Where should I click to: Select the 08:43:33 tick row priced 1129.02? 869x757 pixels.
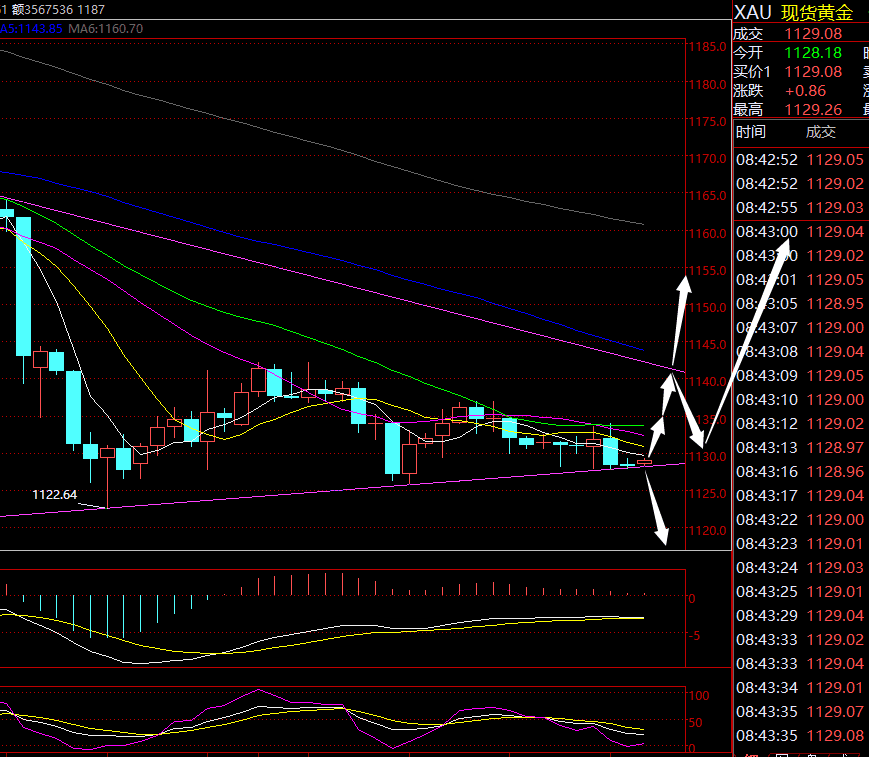click(x=800, y=640)
